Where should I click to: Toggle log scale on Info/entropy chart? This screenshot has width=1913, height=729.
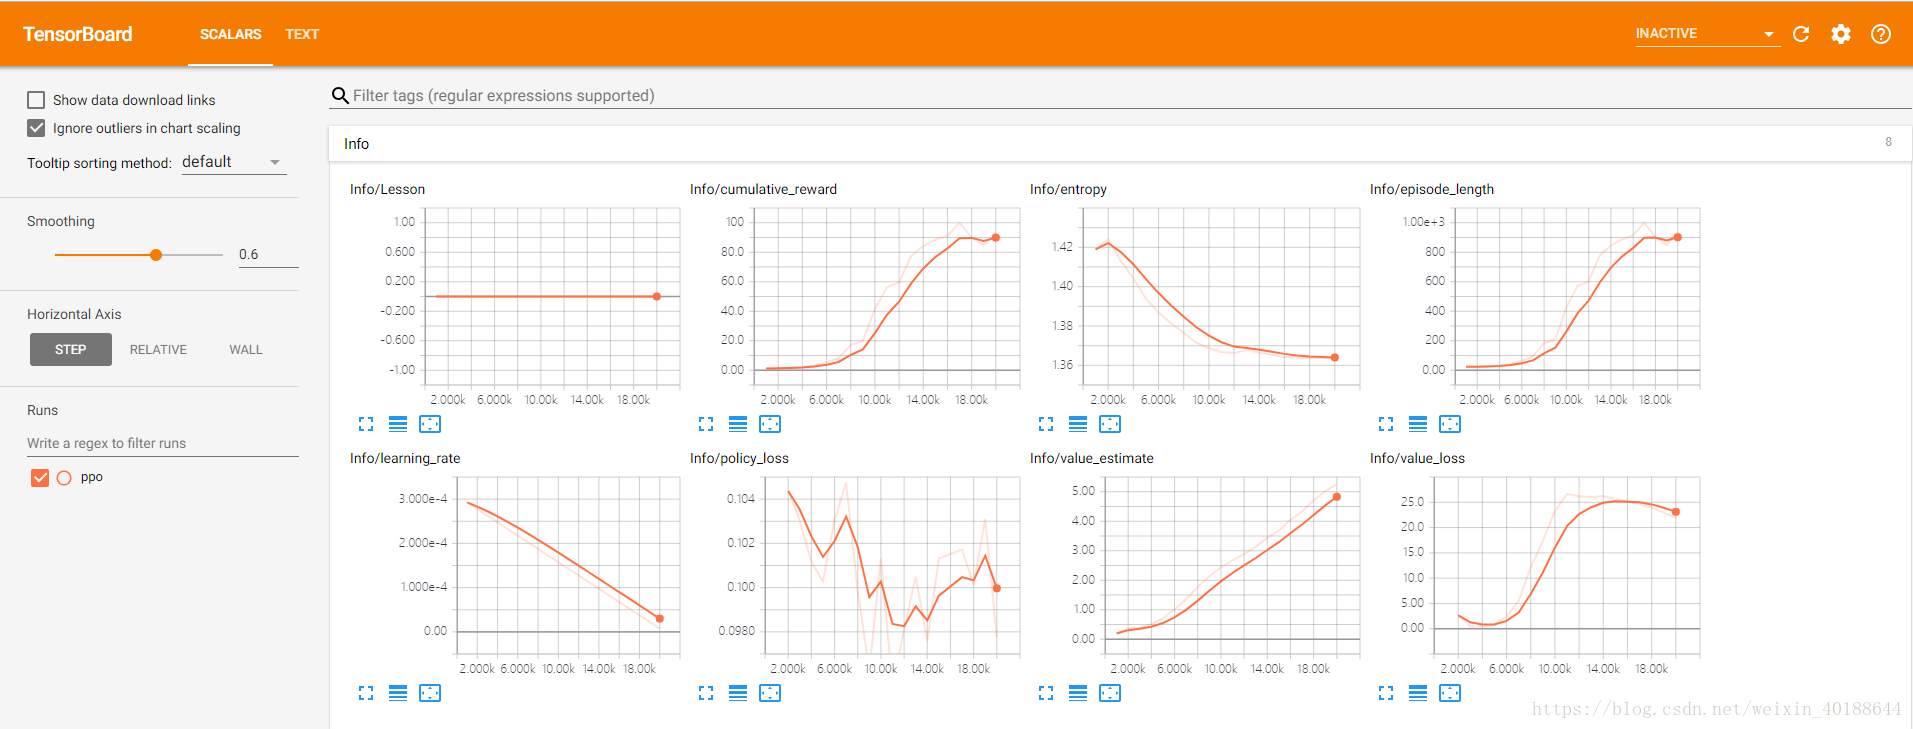1078,424
